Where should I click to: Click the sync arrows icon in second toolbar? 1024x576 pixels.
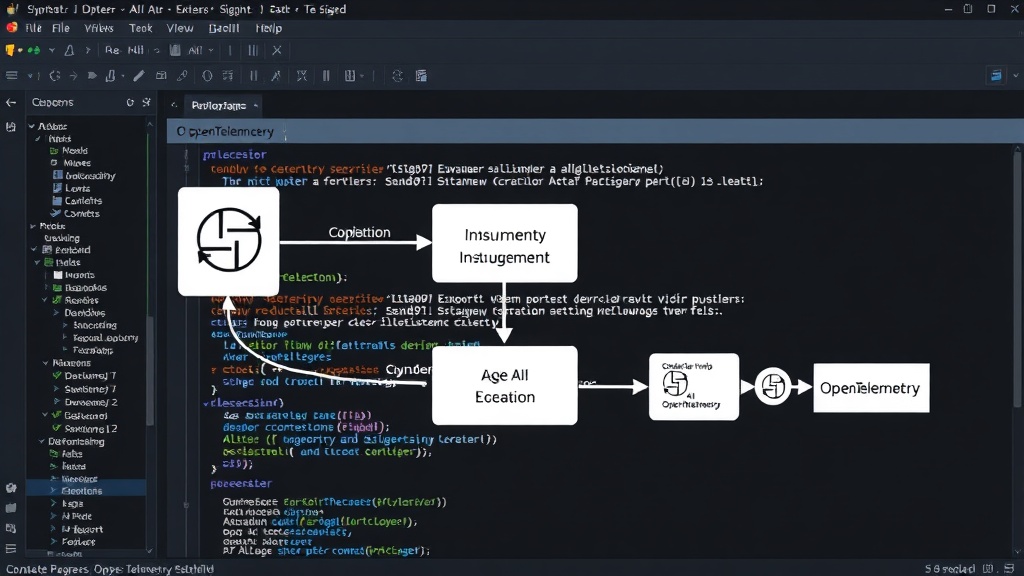pyautogui.click(x=397, y=76)
